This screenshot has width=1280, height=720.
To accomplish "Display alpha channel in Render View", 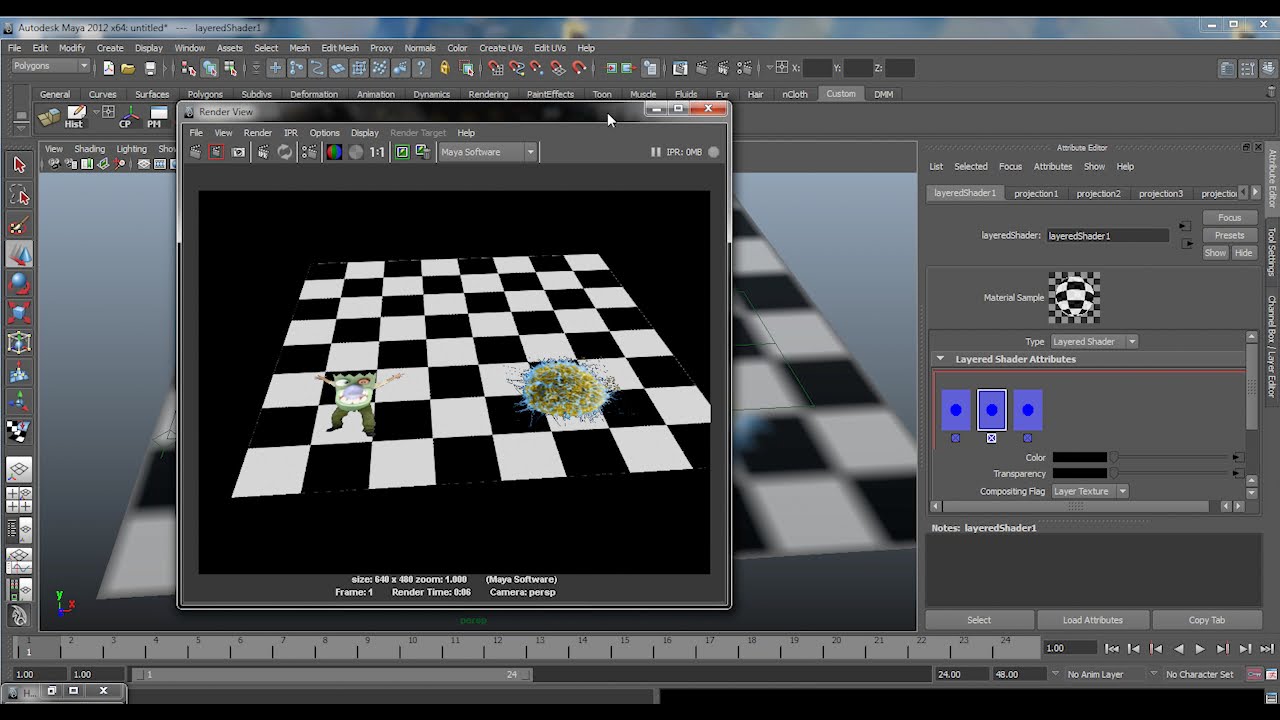I will coord(355,152).
